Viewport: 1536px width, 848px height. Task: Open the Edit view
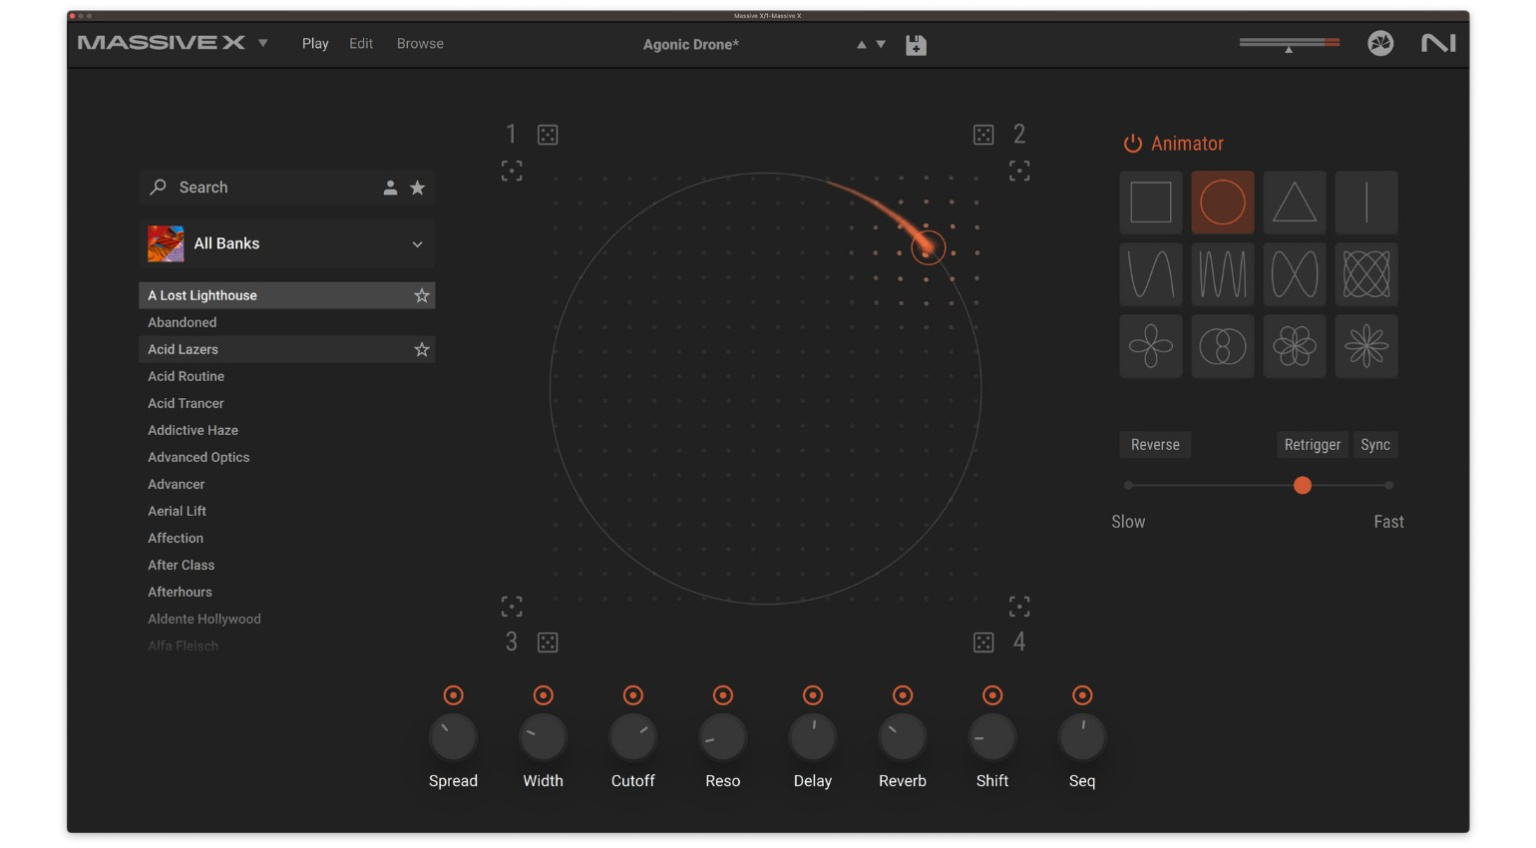pyautogui.click(x=360, y=43)
